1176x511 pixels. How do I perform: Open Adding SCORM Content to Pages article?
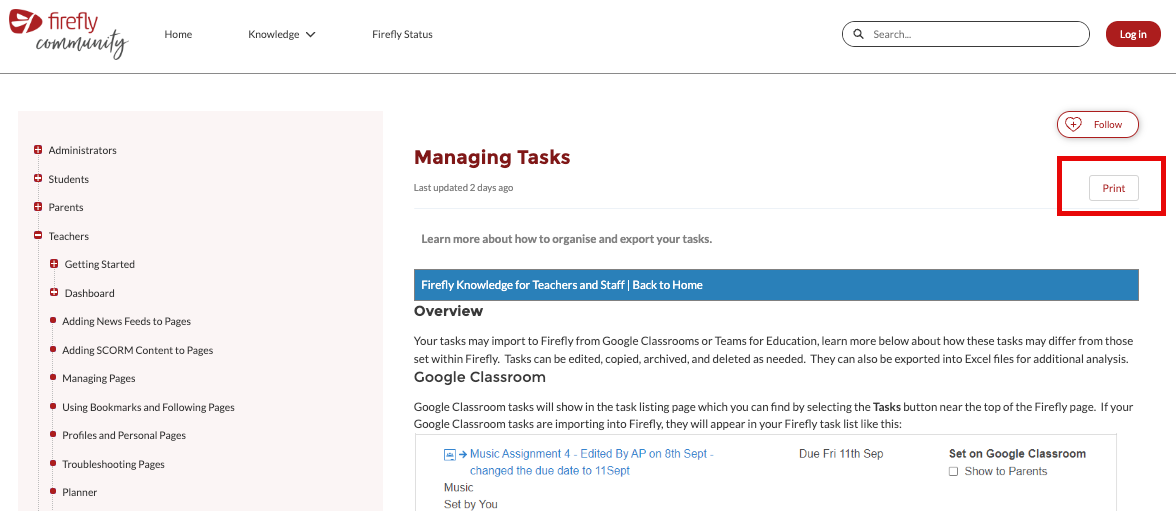[x=137, y=350]
